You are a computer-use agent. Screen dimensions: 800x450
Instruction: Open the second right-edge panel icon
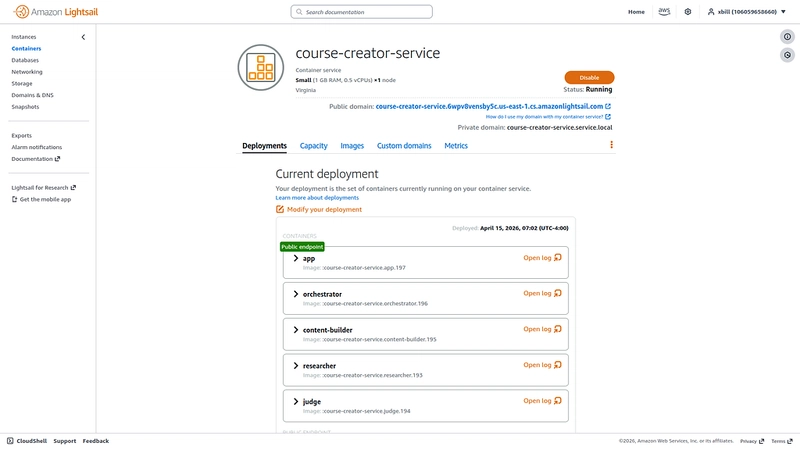click(x=787, y=55)
